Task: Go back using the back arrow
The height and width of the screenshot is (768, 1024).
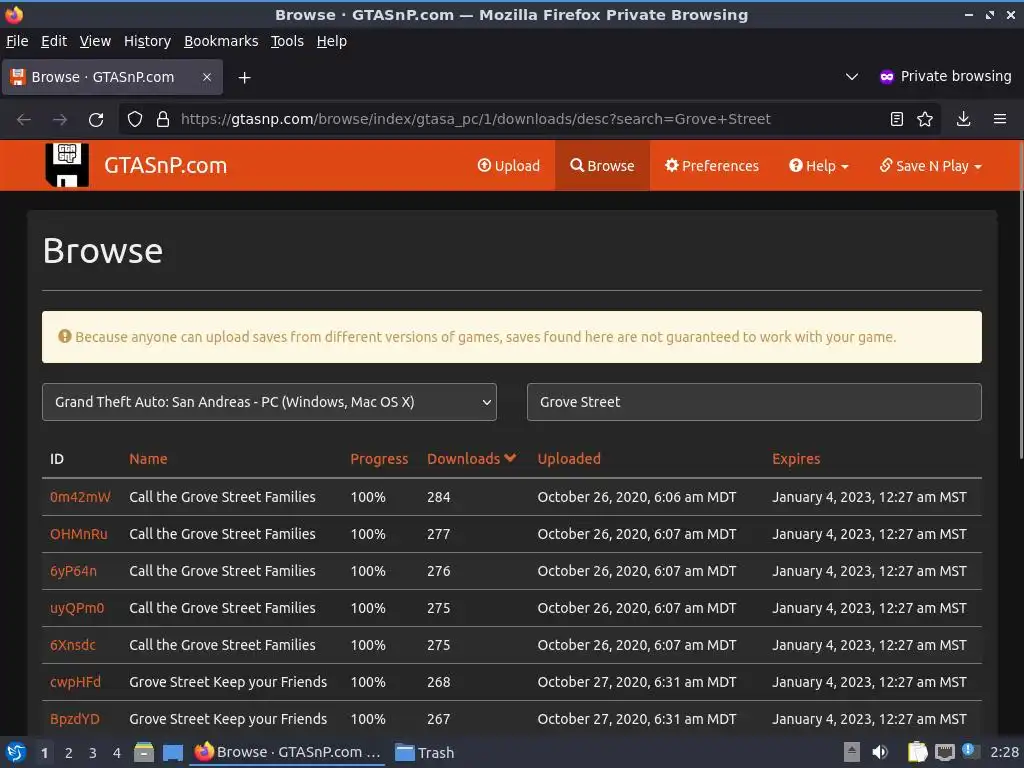Action: tap(24, 120)
